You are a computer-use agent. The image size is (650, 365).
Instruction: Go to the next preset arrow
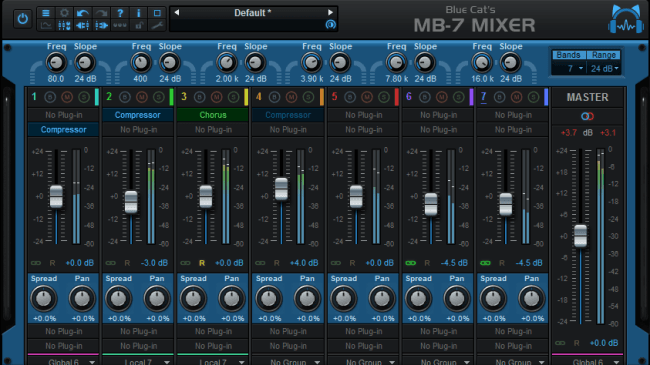point(330,12)
